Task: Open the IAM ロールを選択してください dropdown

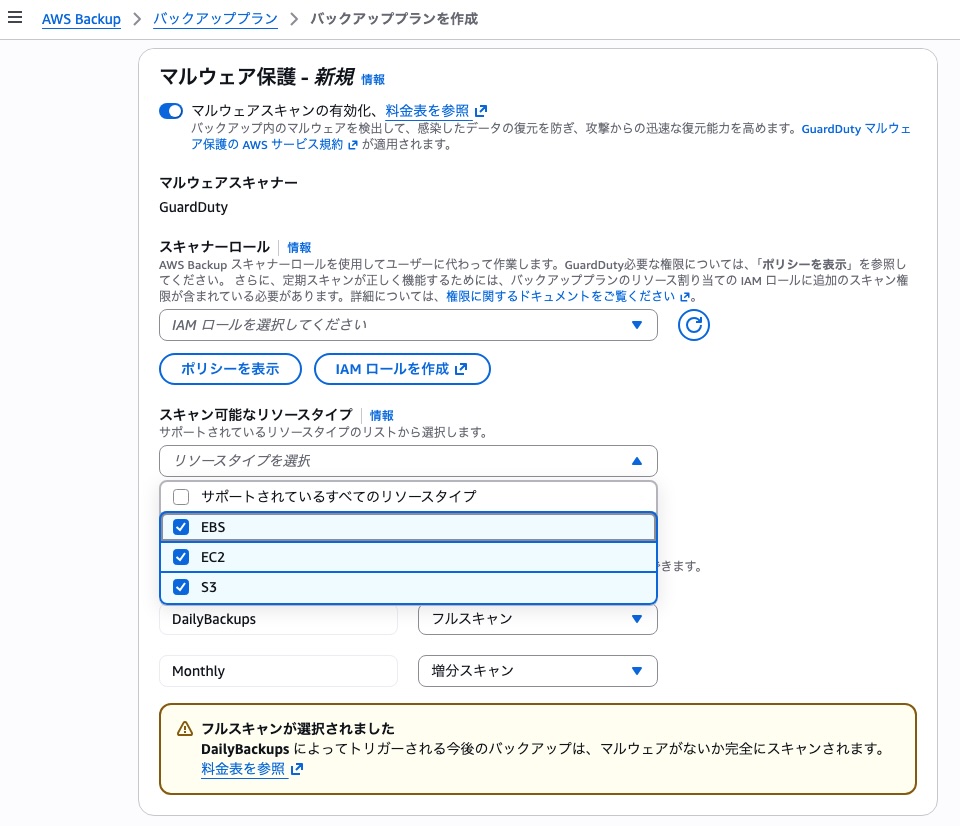Action: pyautogui.click(x=408, y=325)
